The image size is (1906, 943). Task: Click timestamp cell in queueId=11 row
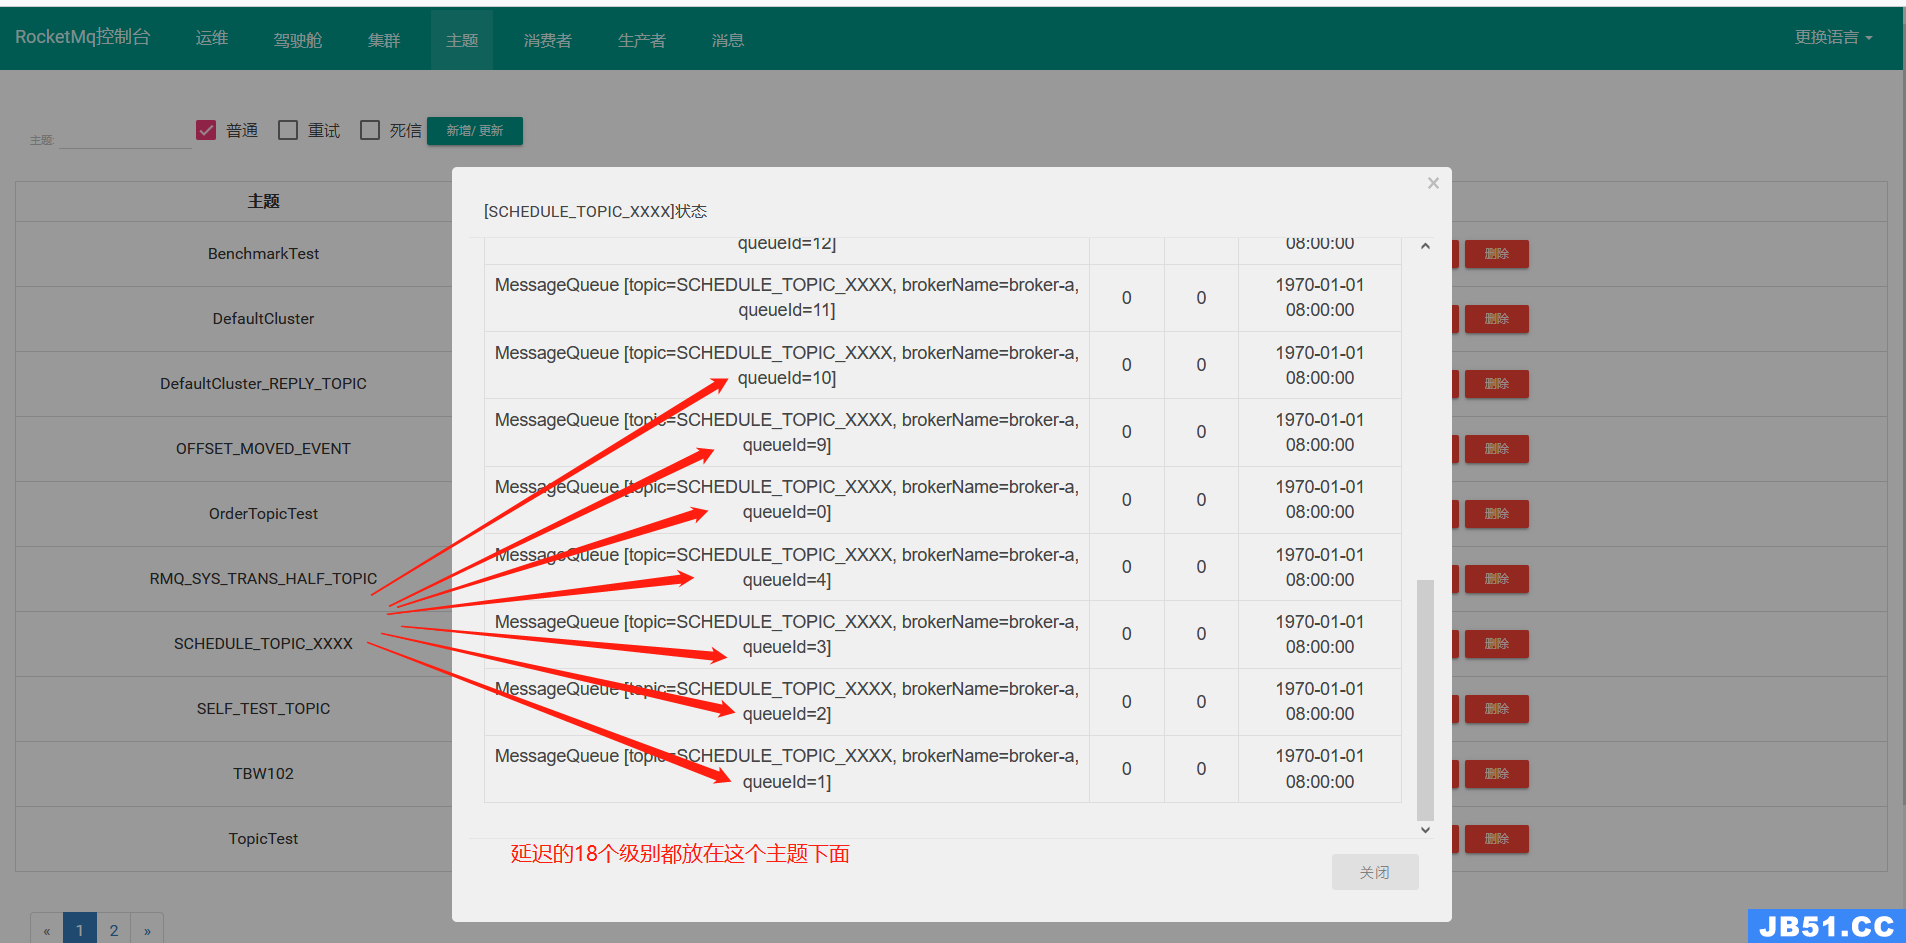[1320, 298]
